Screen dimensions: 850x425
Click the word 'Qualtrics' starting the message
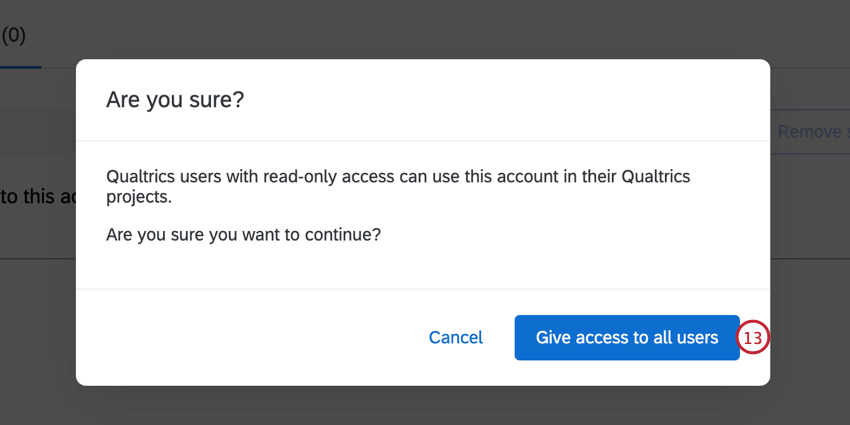pyautogui.click(x=142, y=177)
